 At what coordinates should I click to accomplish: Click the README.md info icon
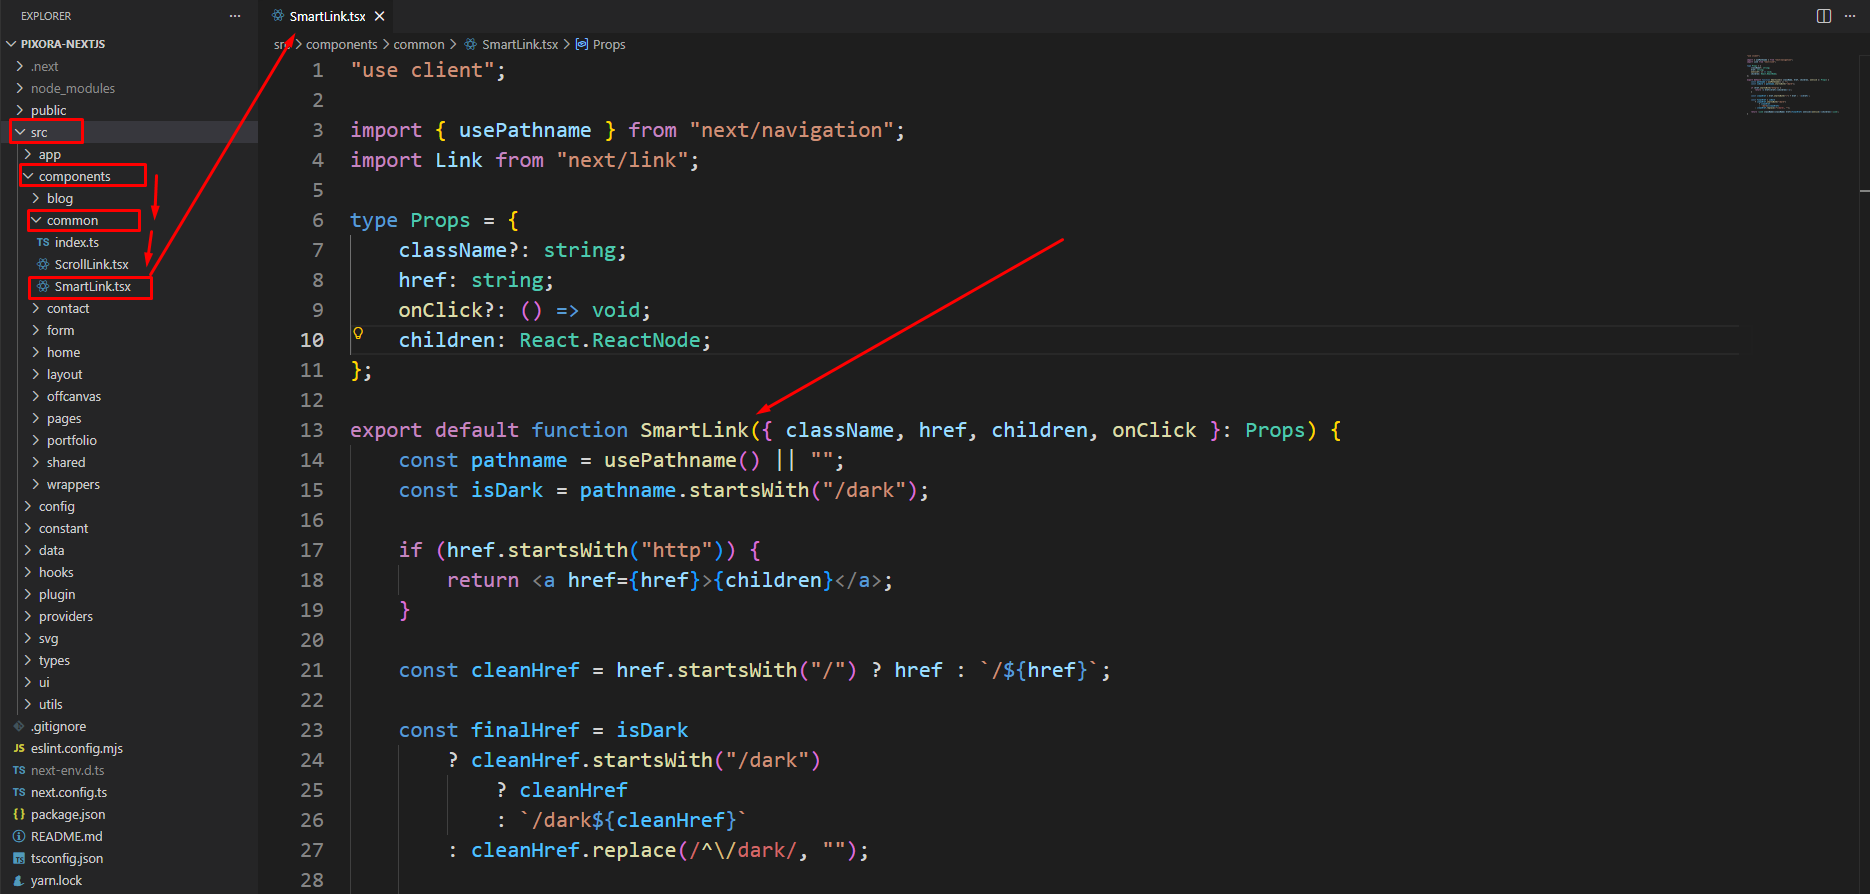19,836
